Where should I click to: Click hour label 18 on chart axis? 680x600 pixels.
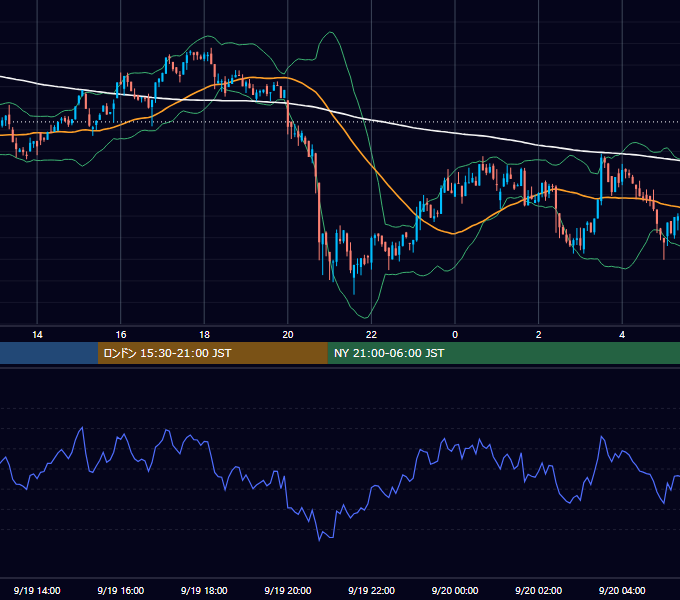(x=204, y=335)
